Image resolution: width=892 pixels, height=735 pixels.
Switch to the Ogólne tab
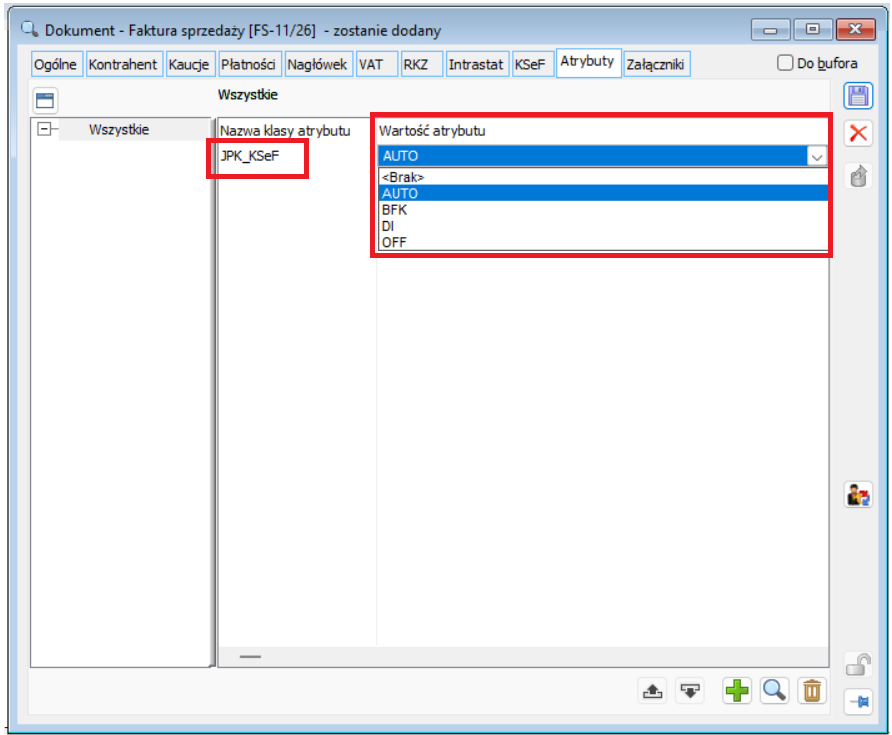point(55,64)
